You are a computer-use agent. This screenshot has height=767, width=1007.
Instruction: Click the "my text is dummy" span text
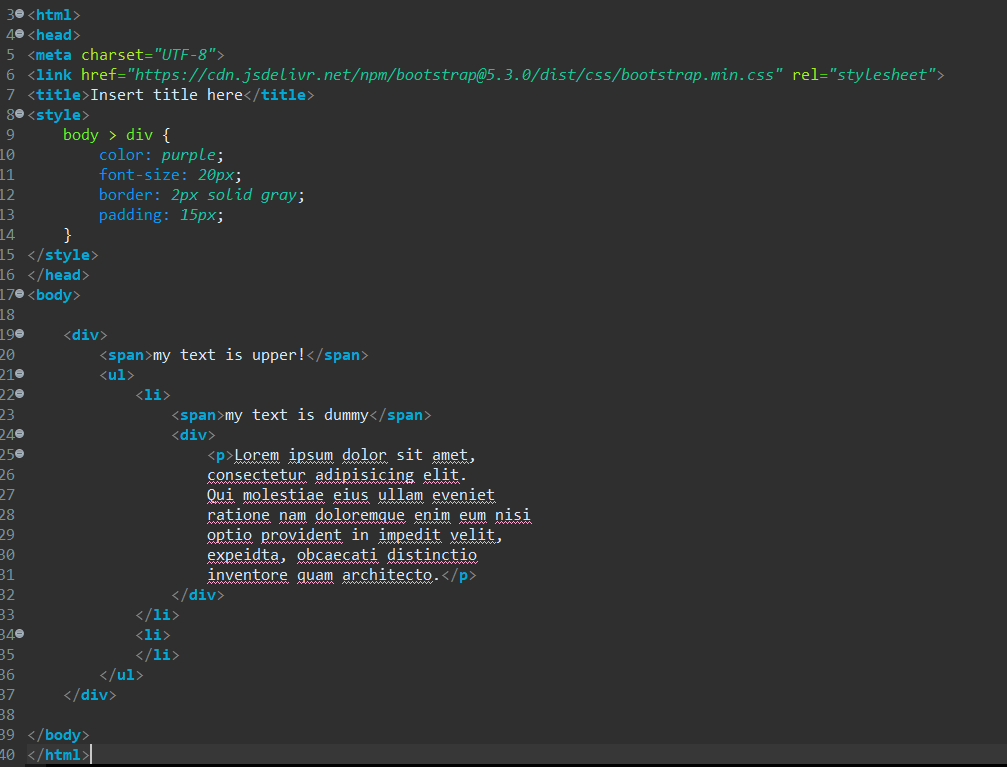click(297, 415)
